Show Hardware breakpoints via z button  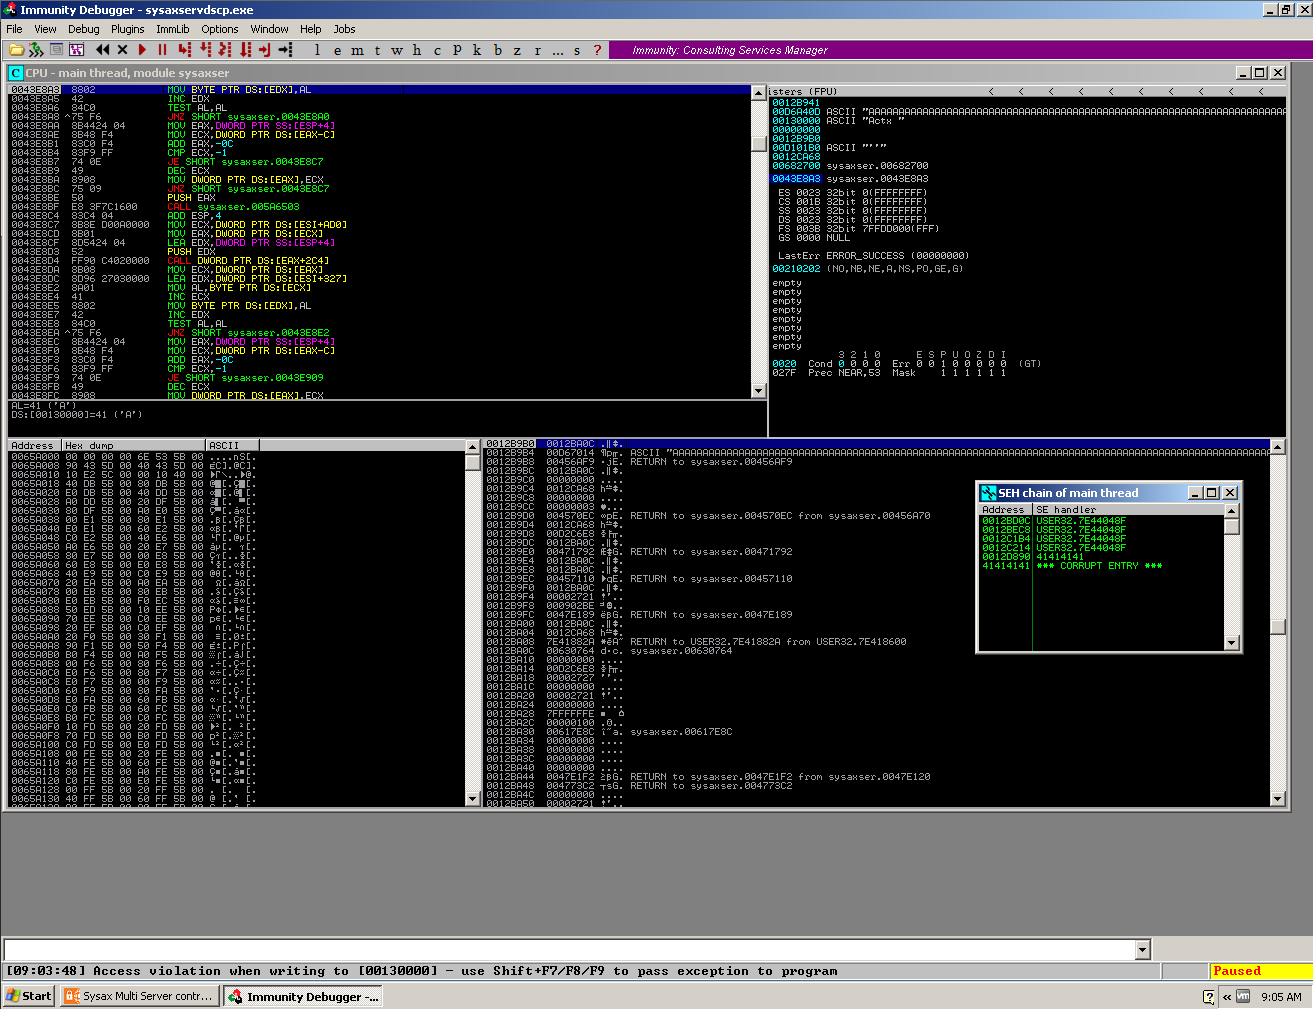point(517,50)
